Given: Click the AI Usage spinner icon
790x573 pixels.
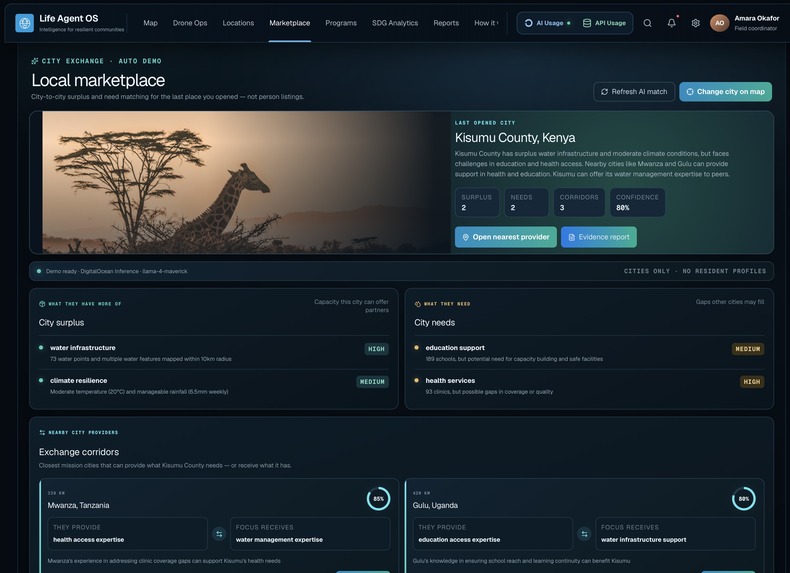Looking at the screenshot, I should [x=529, y=23].
